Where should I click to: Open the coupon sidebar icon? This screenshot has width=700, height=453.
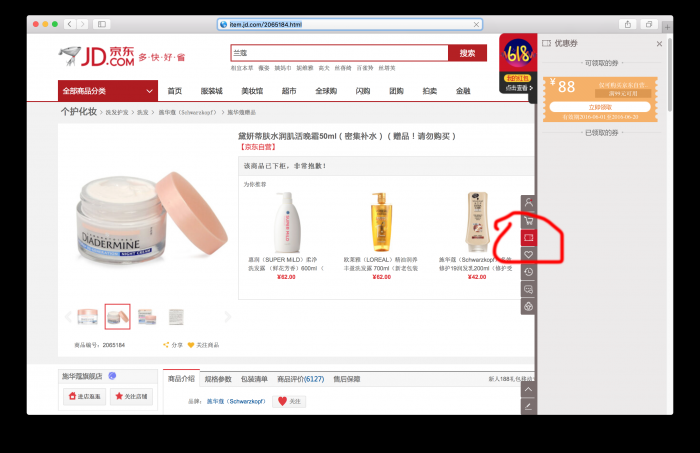[x=529, y=237]
